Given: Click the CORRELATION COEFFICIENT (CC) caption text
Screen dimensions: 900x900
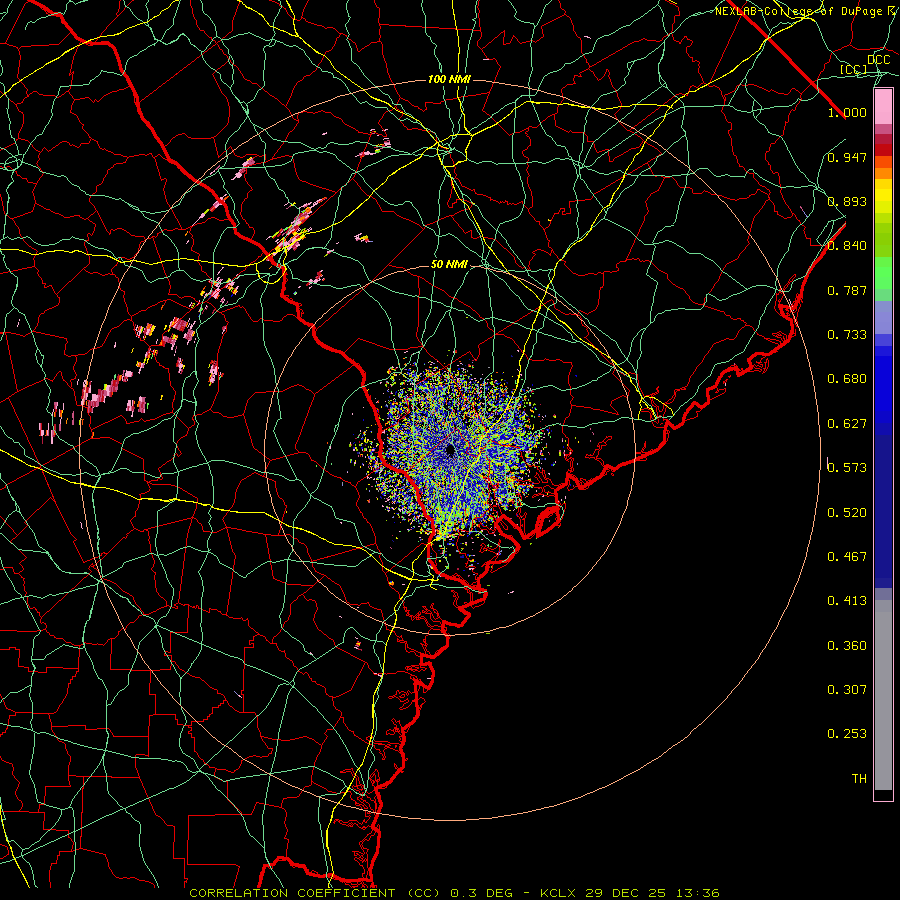Looking at the screenshot, I should [315, 893].
